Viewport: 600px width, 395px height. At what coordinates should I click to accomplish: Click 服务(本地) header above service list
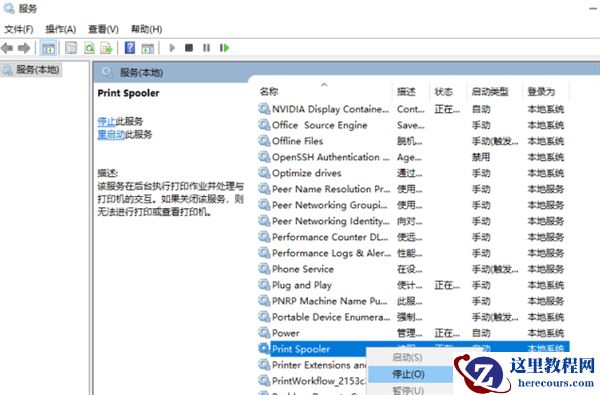click(x=141, y=73)
